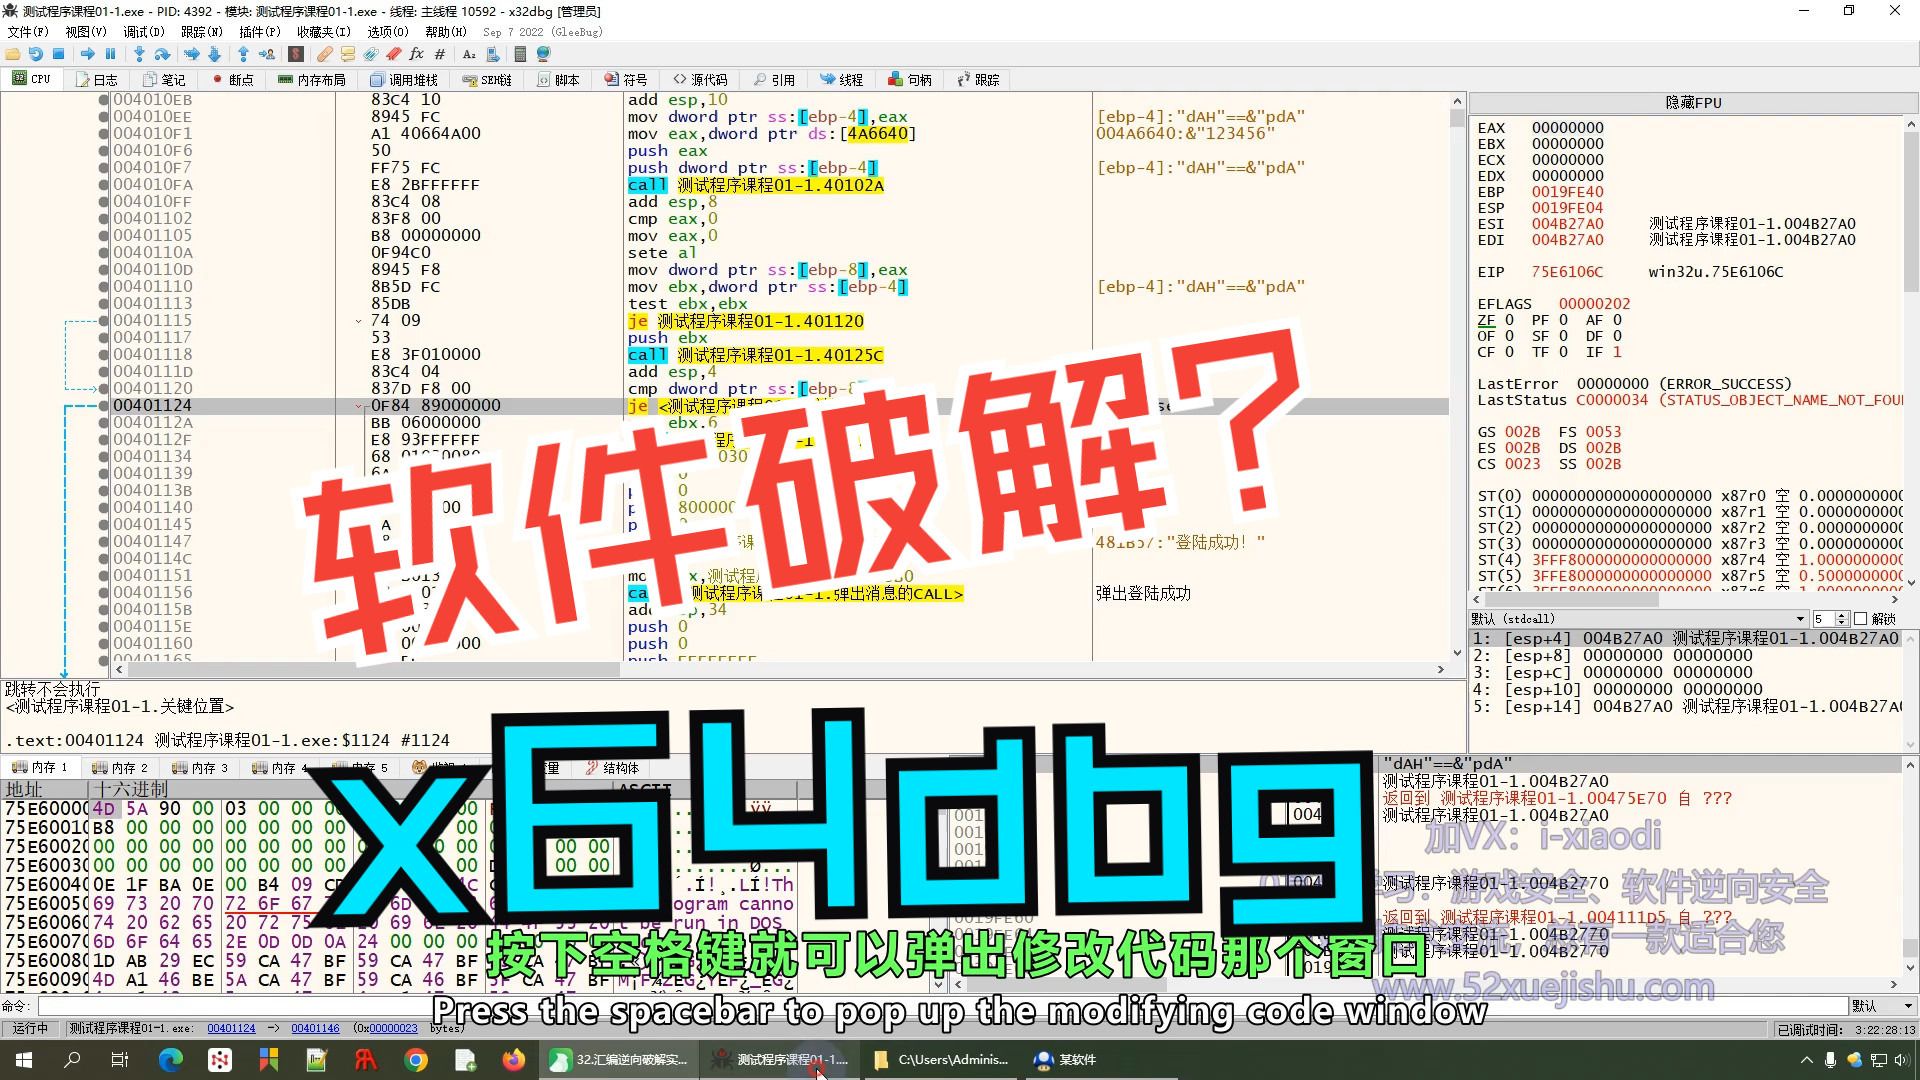Click the Find intermodular calls icon
Image resolution: width=1920 pixels, height=1080 pixels.
click(492, 54)
